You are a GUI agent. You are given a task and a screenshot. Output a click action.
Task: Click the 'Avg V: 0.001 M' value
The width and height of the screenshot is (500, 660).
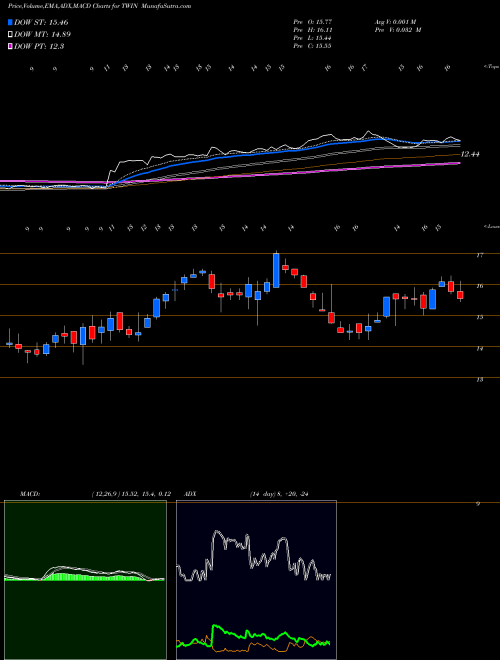pyautogui.click(x=398, y=21)
